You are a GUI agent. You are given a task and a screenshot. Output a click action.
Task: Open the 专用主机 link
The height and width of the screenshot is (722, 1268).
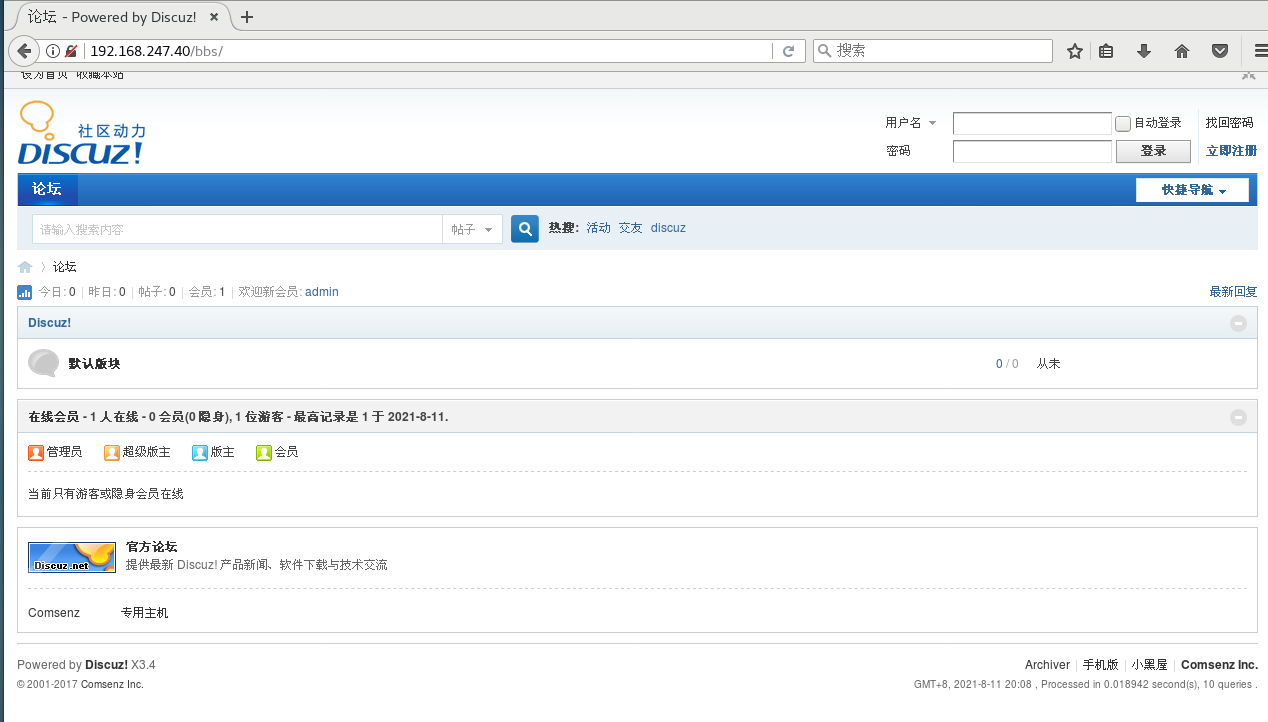pyautogui.click(x=145, y=612)
